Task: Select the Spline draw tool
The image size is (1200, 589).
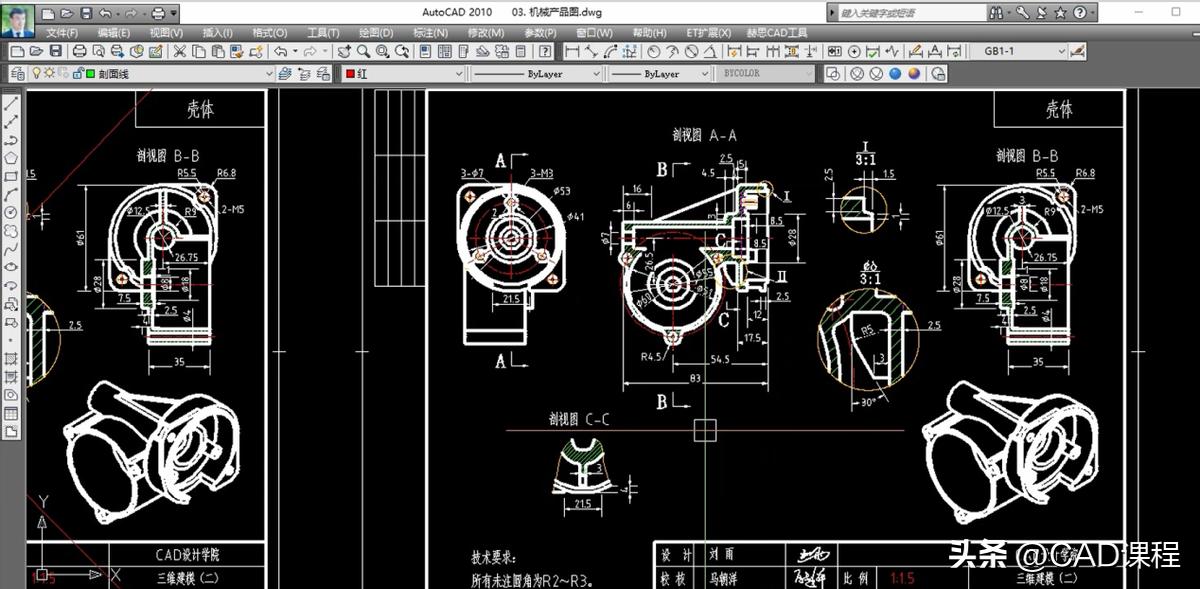Action: click(11, 248)
